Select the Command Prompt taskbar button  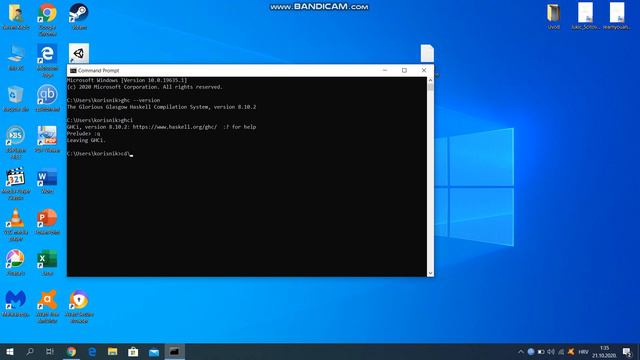[x=174, y=351]
